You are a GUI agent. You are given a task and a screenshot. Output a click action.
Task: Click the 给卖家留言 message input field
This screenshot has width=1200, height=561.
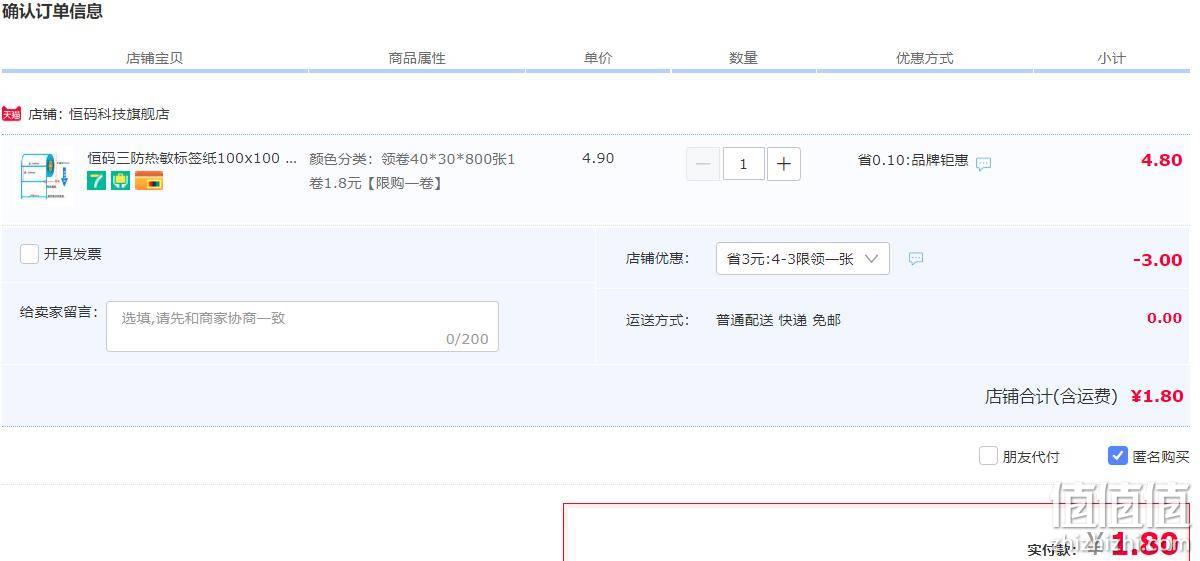[302, 327]
